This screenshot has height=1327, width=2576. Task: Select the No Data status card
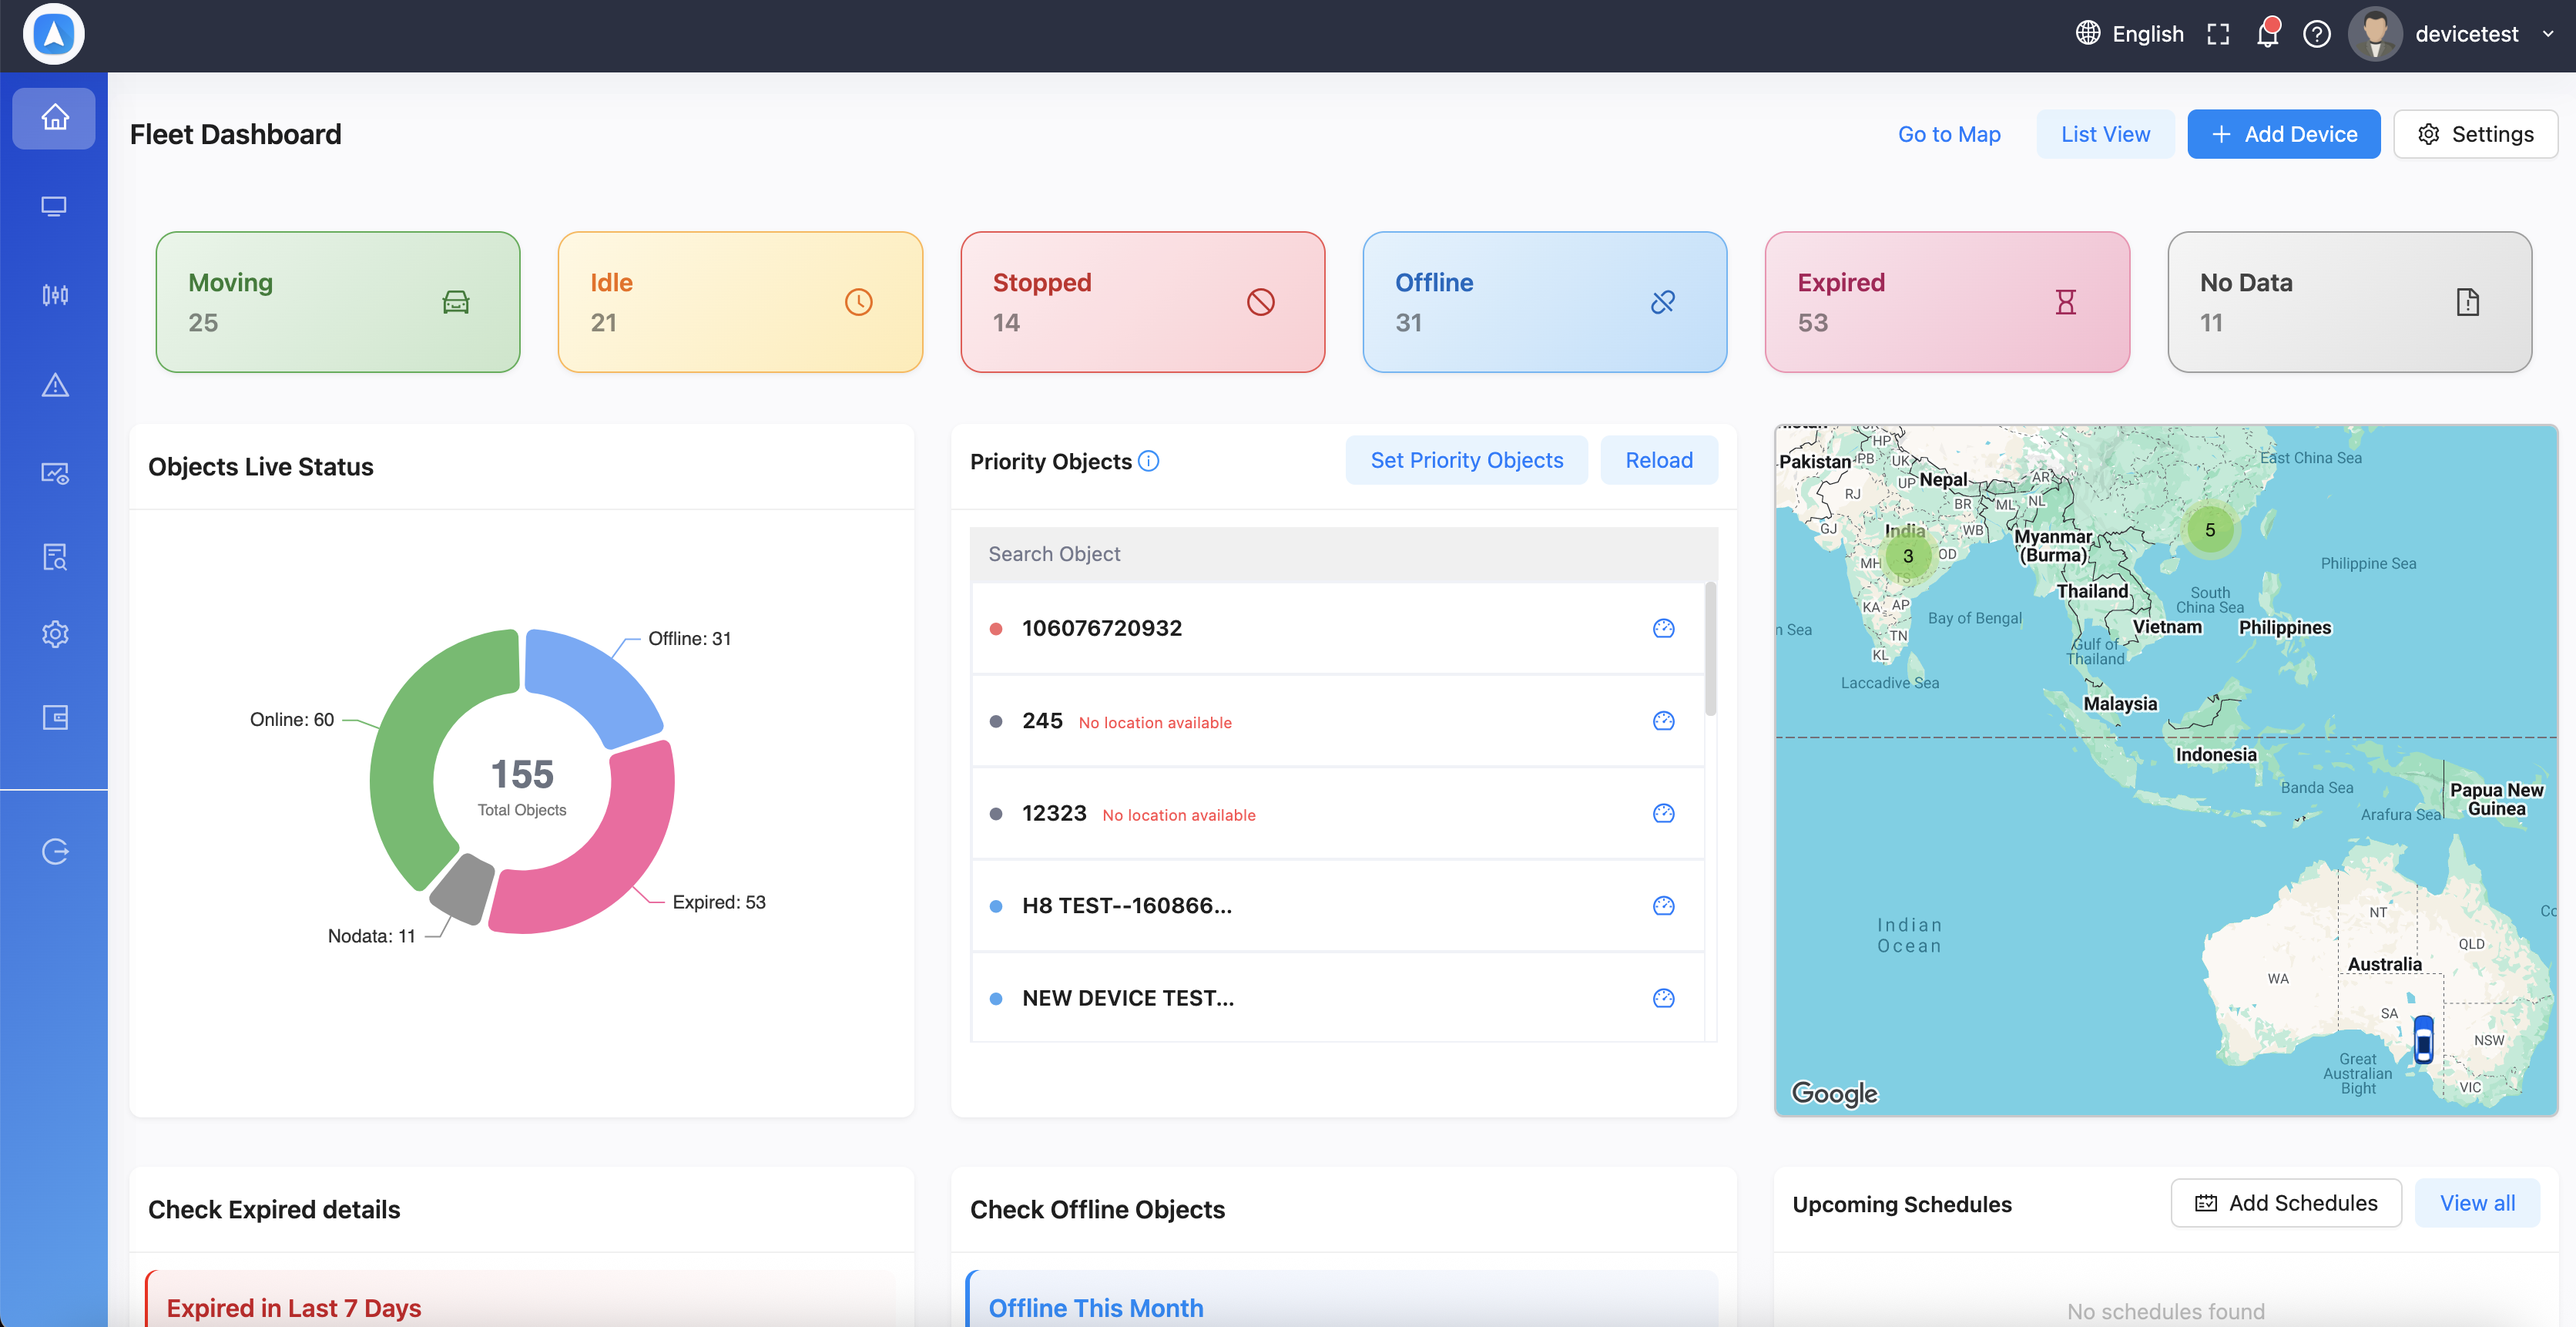tap(2350, 302)
